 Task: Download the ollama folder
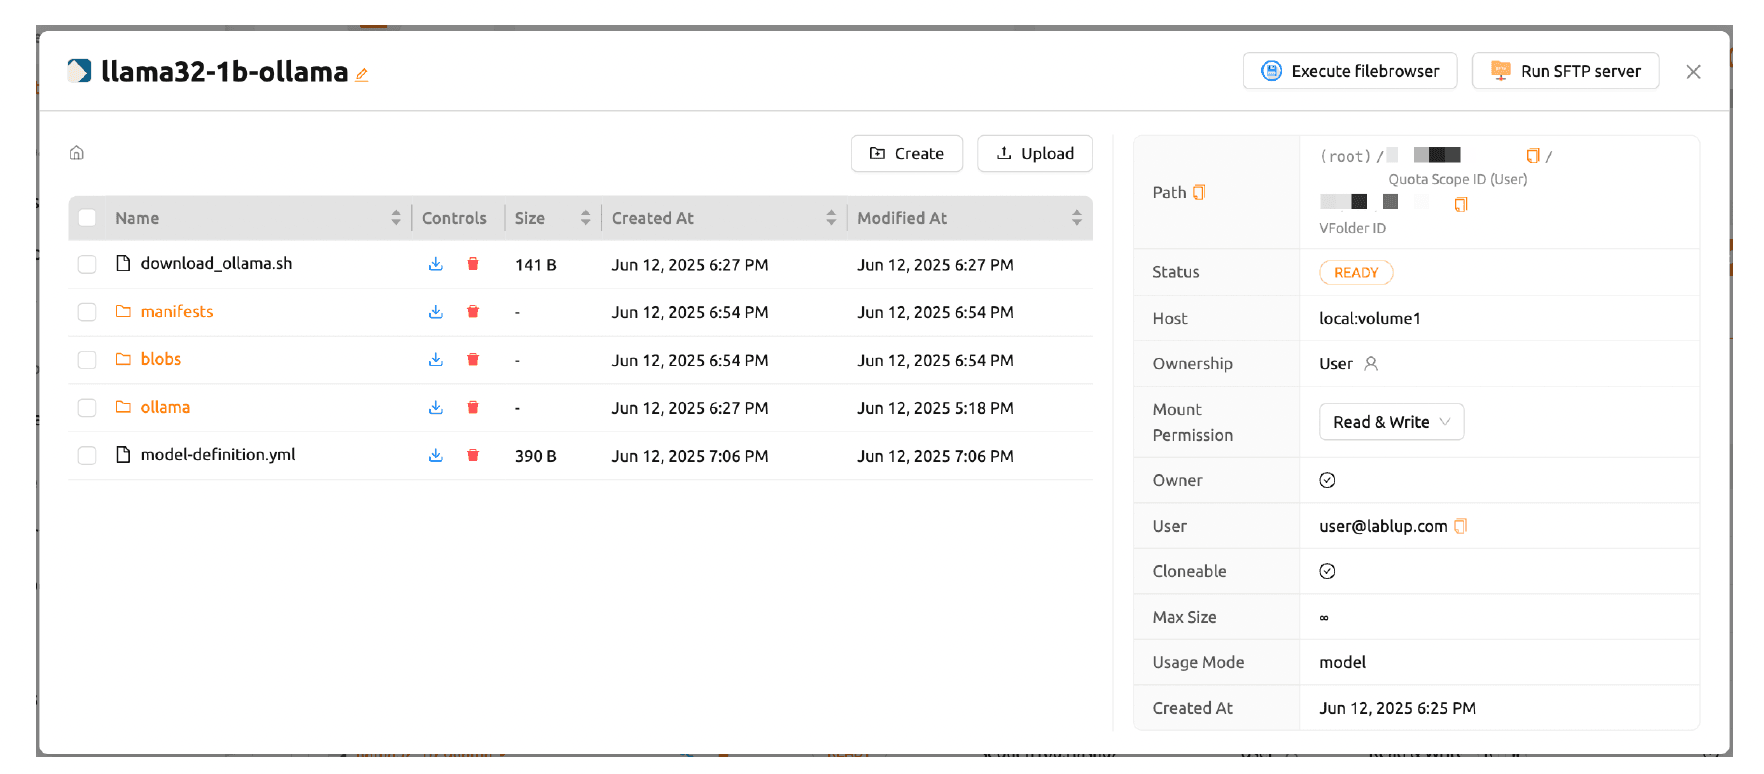(x=436, y=407)
